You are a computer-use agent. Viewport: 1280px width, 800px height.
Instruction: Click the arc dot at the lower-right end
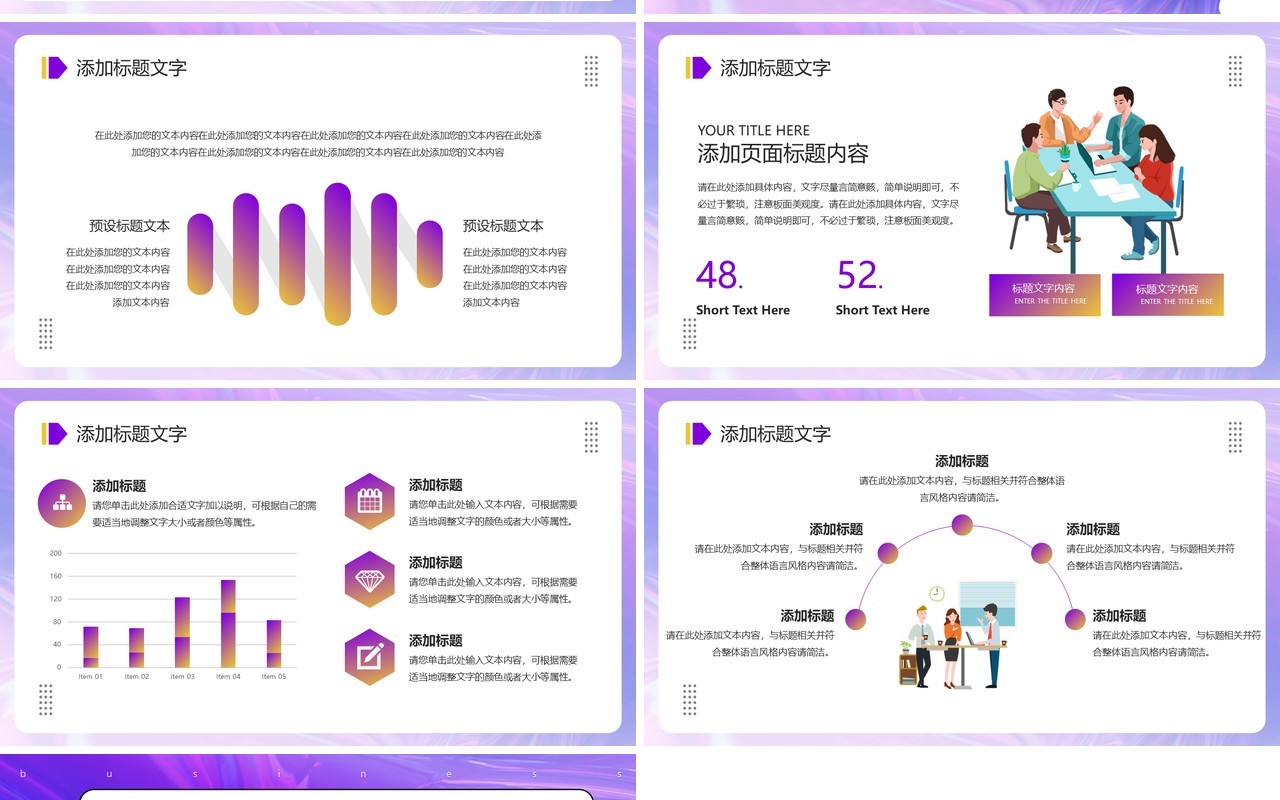1075,619
